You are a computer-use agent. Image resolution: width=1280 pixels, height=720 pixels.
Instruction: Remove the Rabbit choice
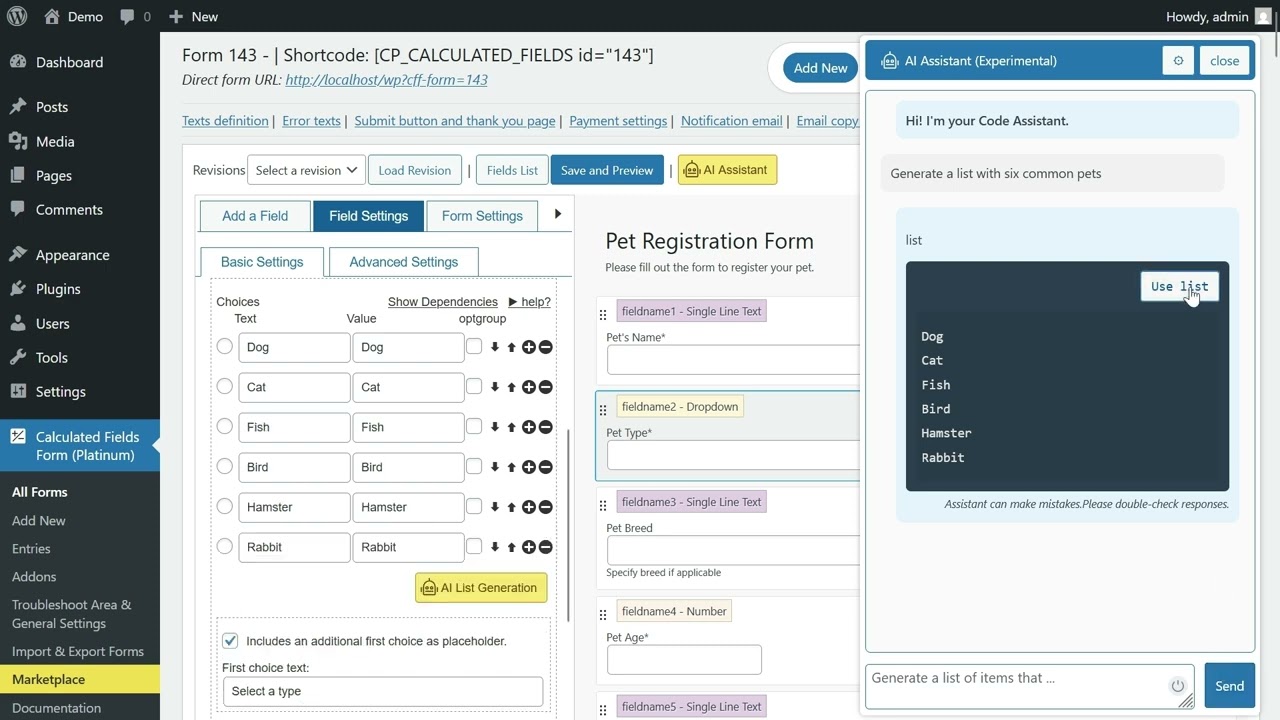545,547
